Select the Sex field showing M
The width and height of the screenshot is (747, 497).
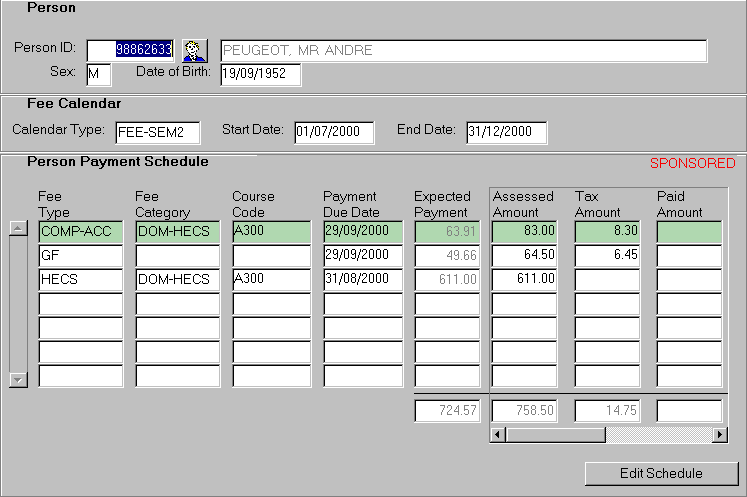[98, 75]
